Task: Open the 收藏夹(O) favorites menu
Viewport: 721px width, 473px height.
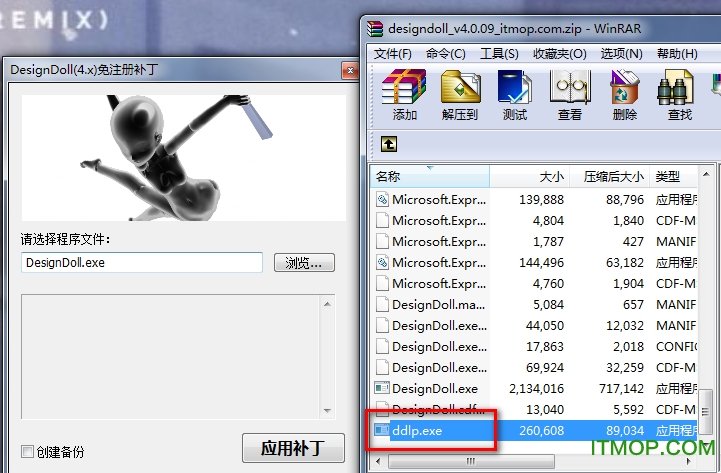Action: point(560,54)
